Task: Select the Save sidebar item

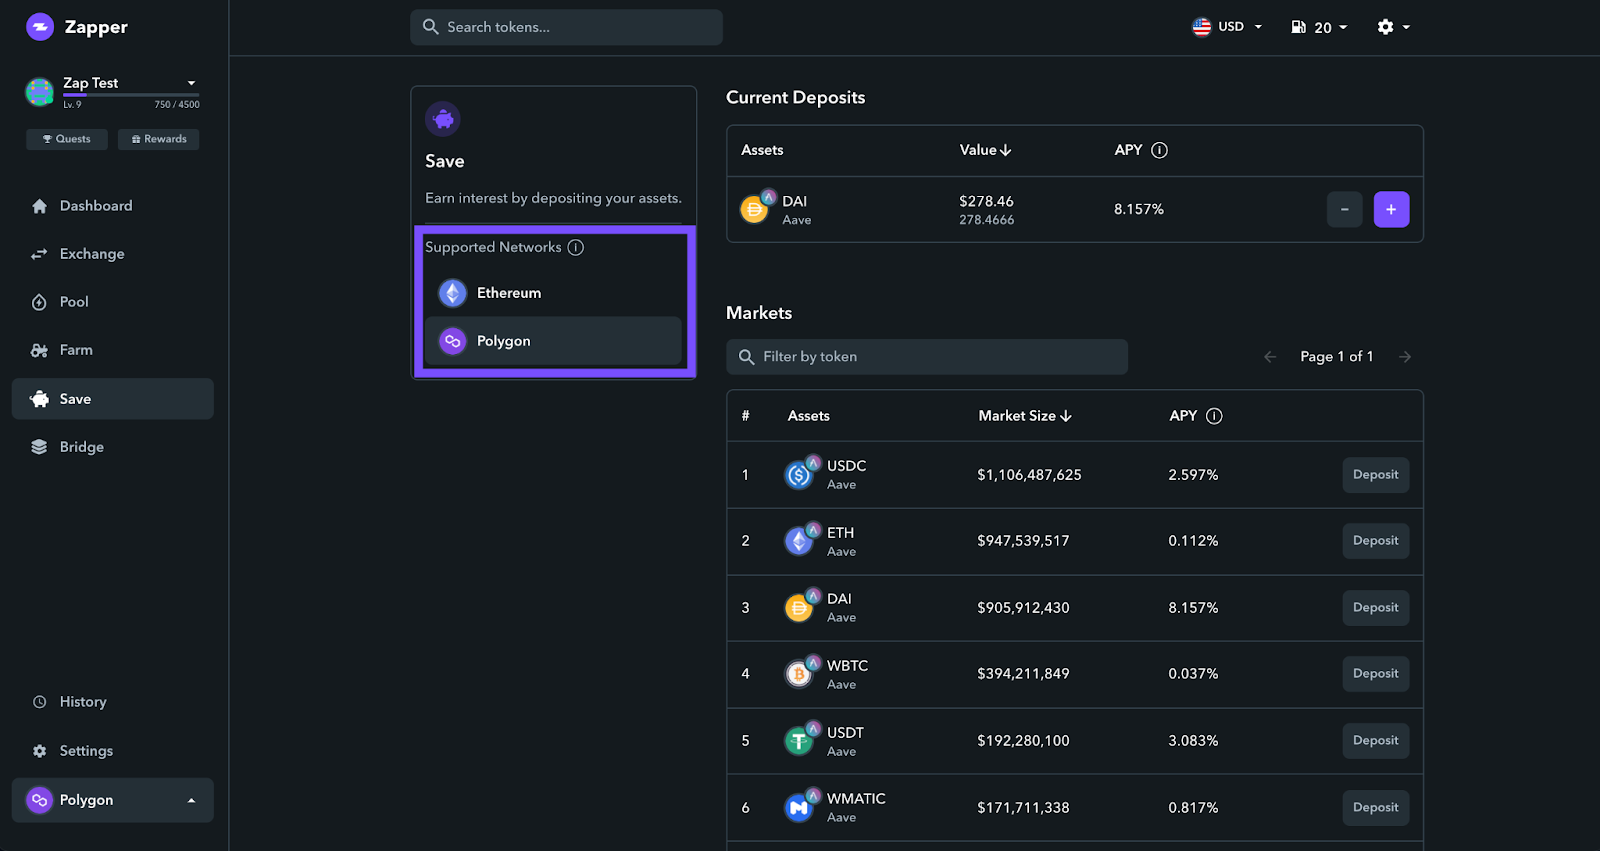Action: coord(113,399)
